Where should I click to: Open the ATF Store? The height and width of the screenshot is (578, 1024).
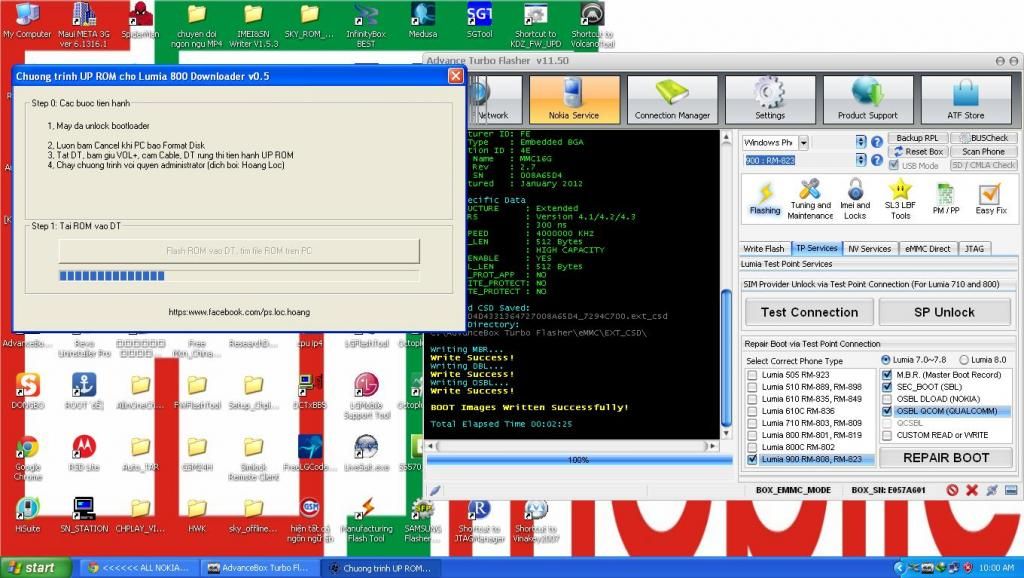click(965, 99)
